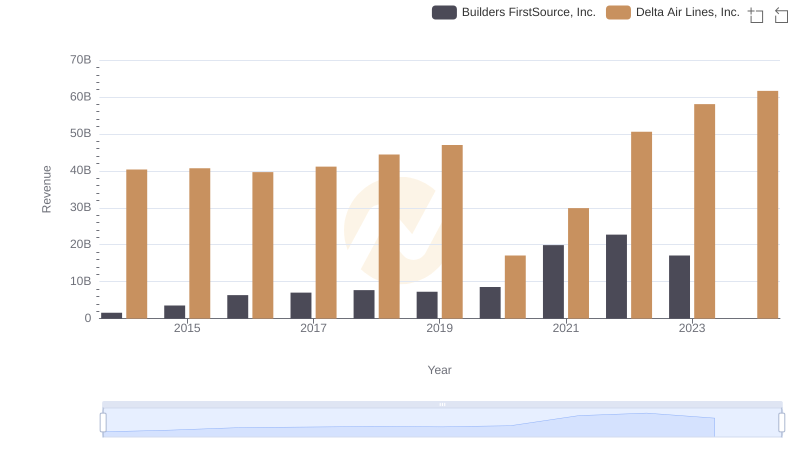Click the Builders FirstSource bar for 2022
This screenshot has width=800, height=461.
(616, 276)
